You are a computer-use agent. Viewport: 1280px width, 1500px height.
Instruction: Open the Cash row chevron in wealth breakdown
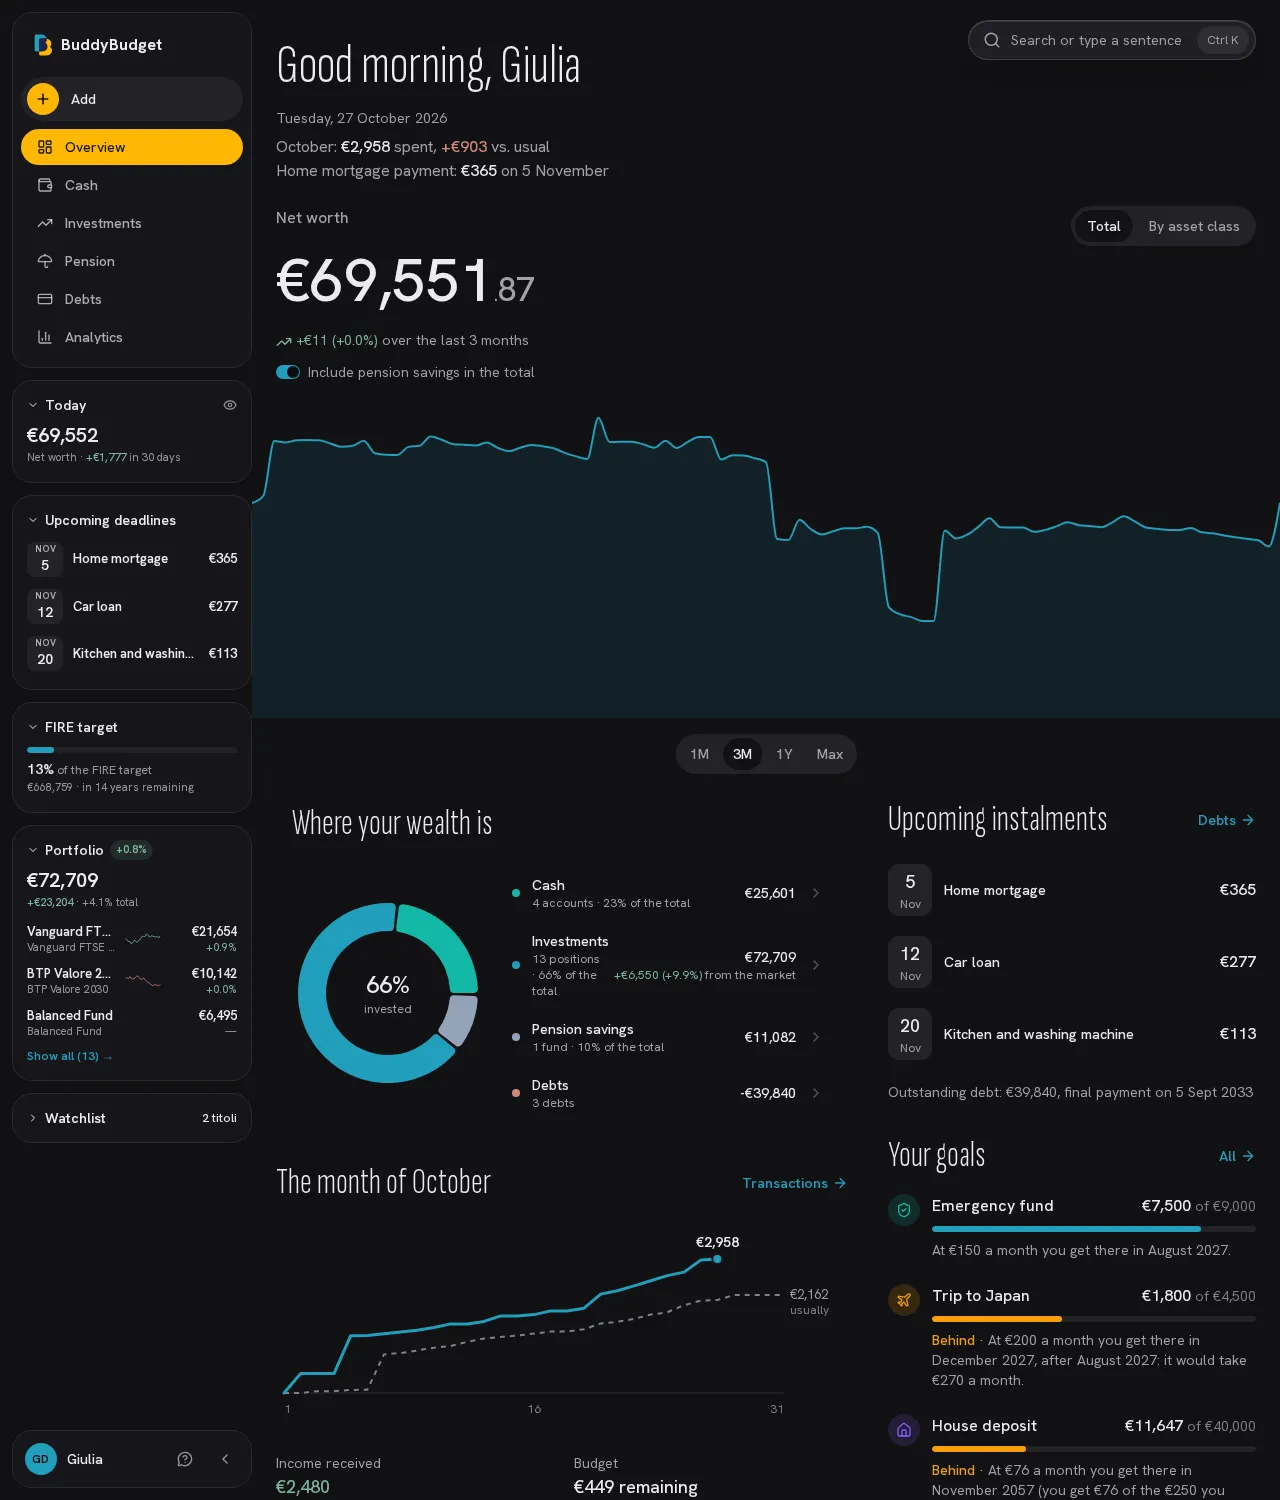816,893
